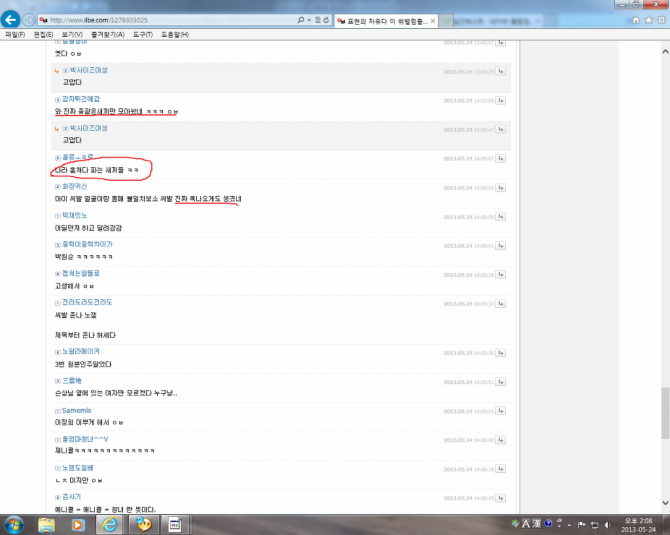
Task: Click the page scrollbar up arrow
Action: (x=665, y=51)
